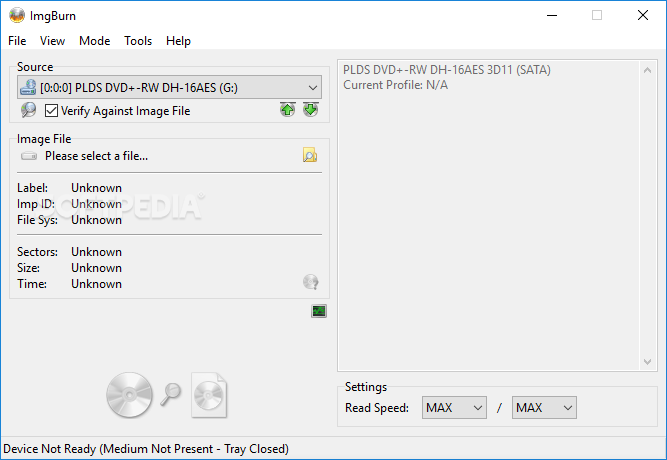Open the first Read Speed MAX dropdown

(454, 408)
